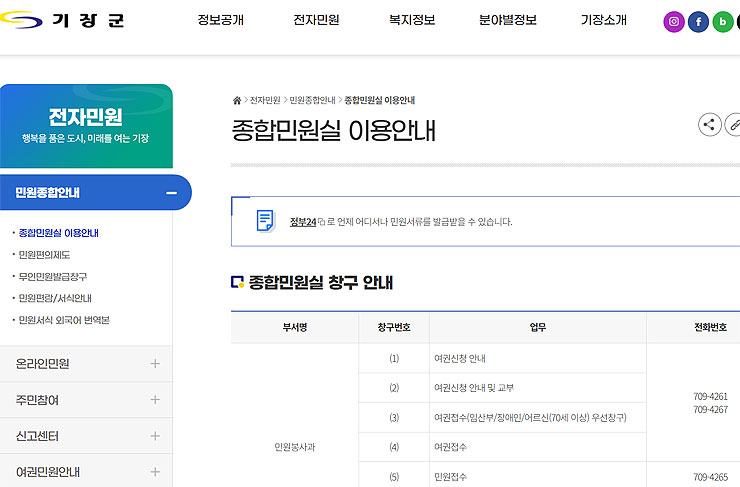Screen dimensions: 740x487
Task: Open the 복지정보 menu
Action: pyautogui.click(x=412, y=20)
